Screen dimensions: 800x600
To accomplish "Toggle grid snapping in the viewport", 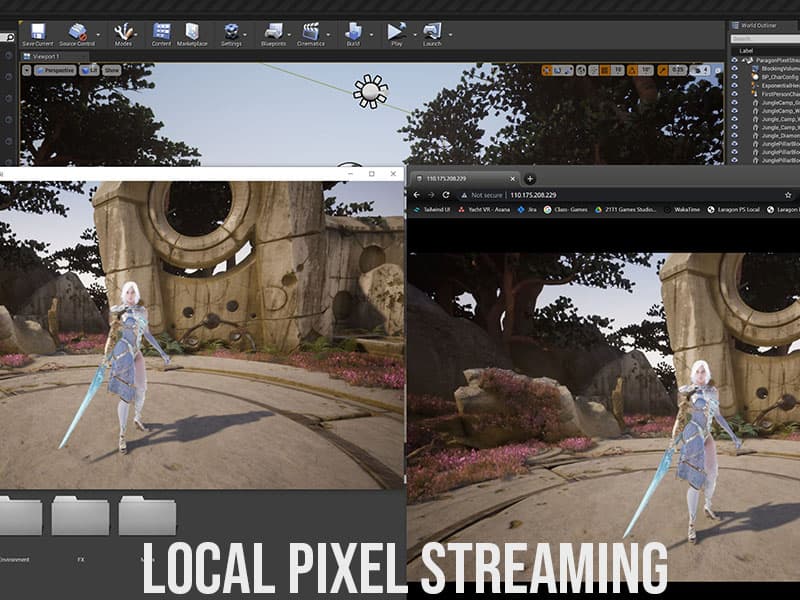I will pos(605,70).
